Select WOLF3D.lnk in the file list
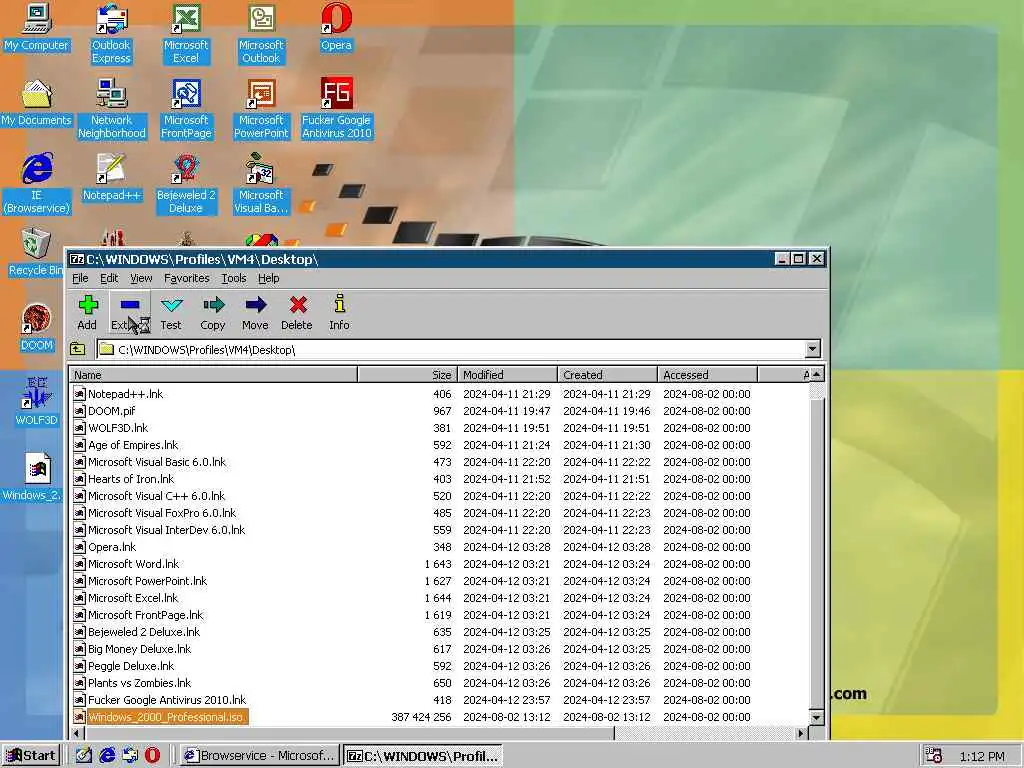Screen dimensions: 1024x768 440,428
